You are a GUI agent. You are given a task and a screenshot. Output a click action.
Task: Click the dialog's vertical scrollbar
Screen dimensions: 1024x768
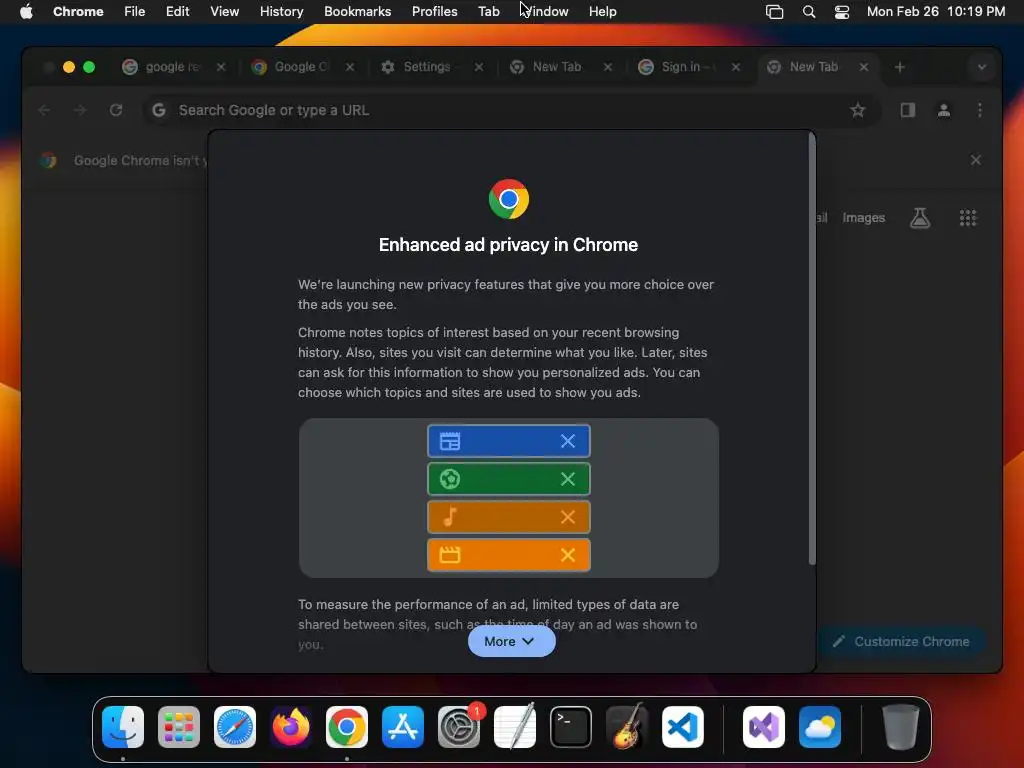click(812, 349)
